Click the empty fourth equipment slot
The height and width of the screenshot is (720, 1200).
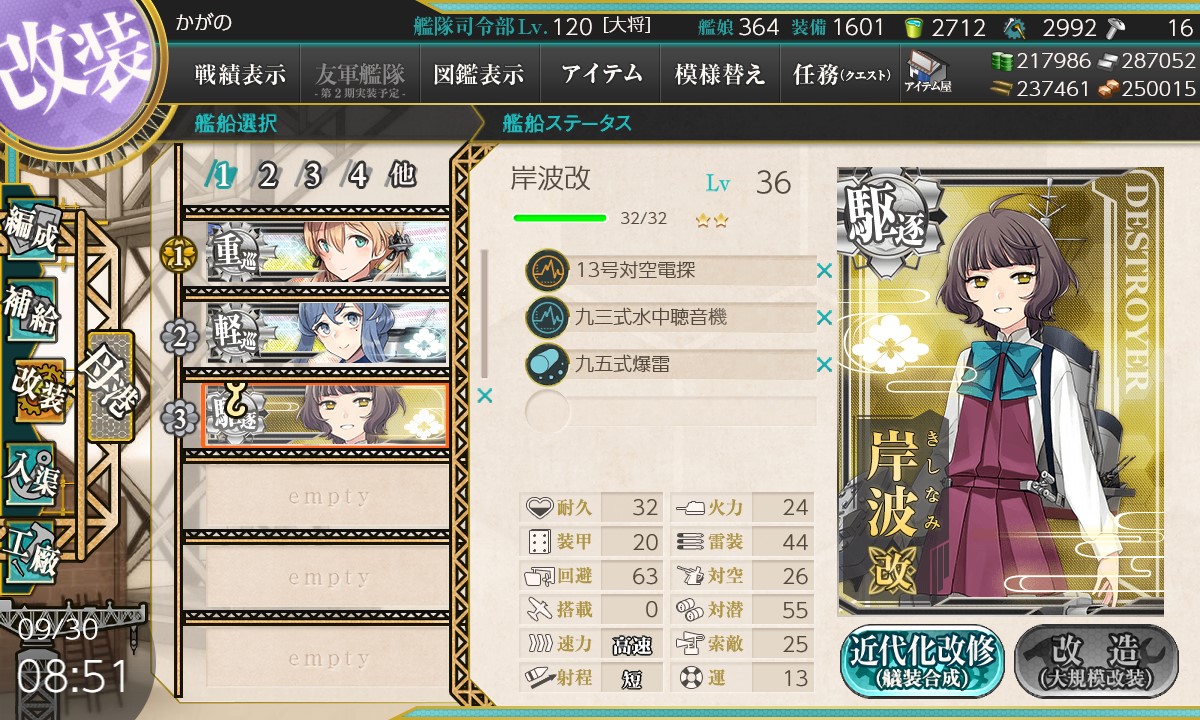point(670,411)
